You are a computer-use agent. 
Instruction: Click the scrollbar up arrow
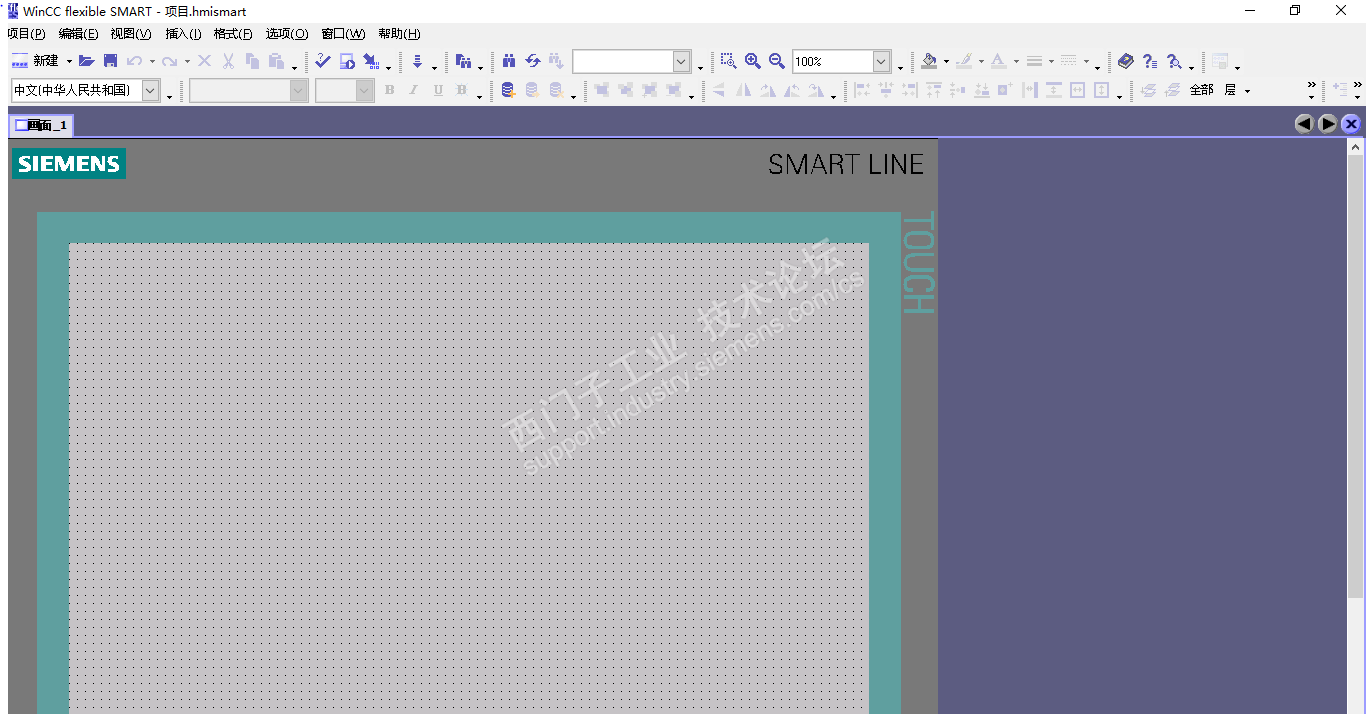coord(1355,147)
